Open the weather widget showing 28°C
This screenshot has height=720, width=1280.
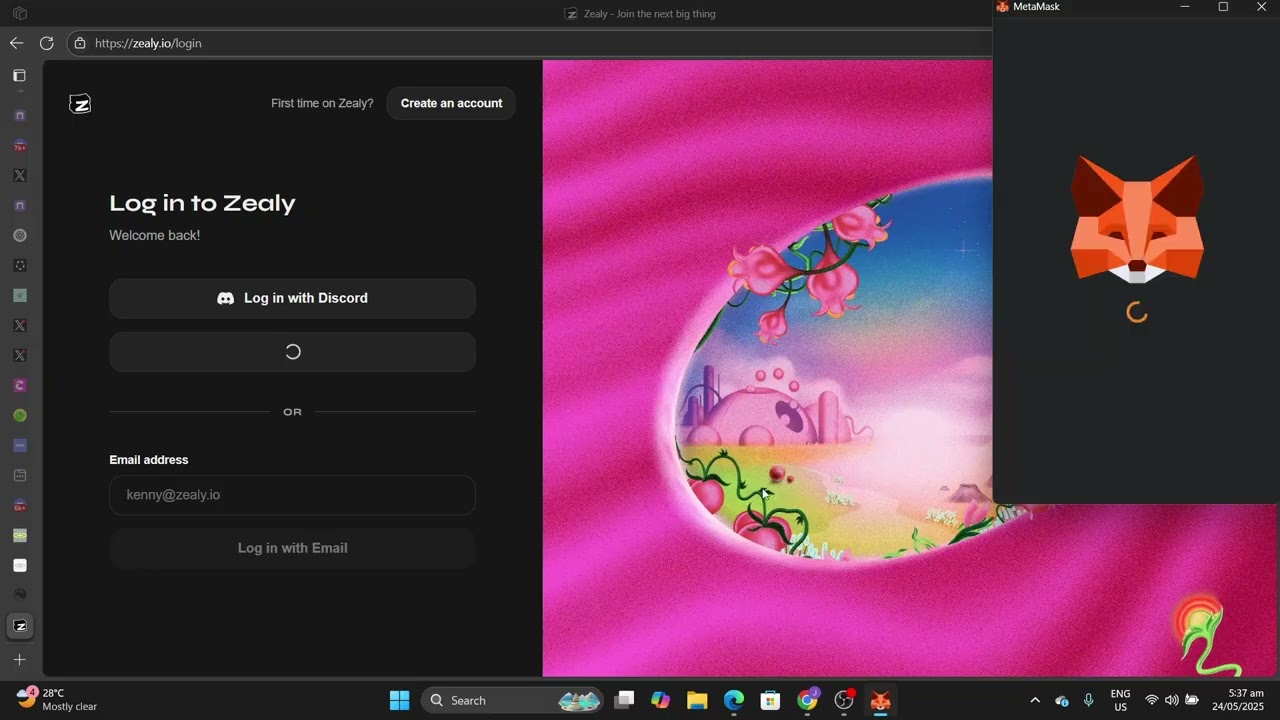tap(57, 699)
